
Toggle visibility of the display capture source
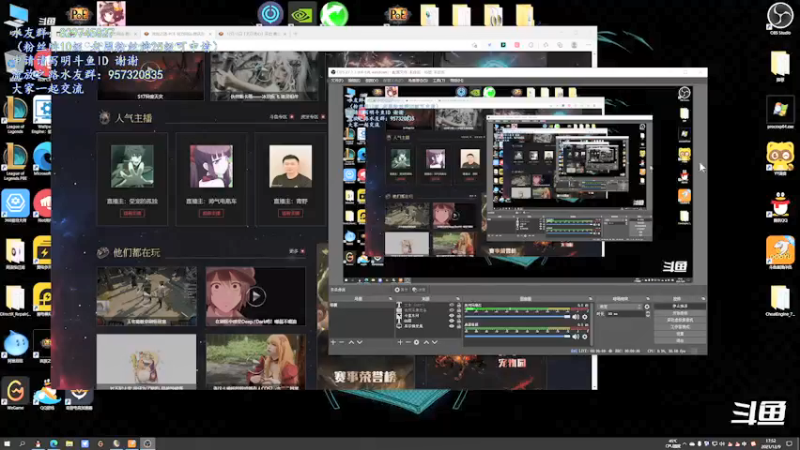point(452,326)
